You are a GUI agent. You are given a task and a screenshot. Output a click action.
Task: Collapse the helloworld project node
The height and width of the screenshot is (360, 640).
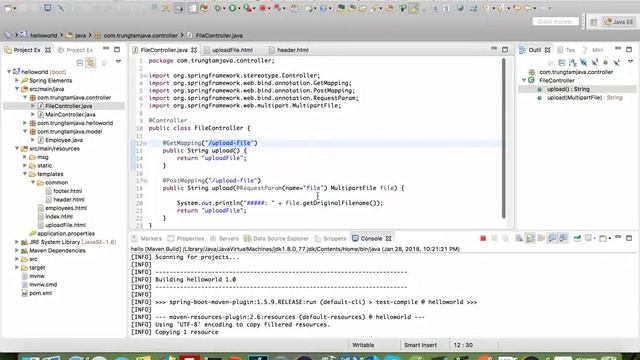[9, 71]
